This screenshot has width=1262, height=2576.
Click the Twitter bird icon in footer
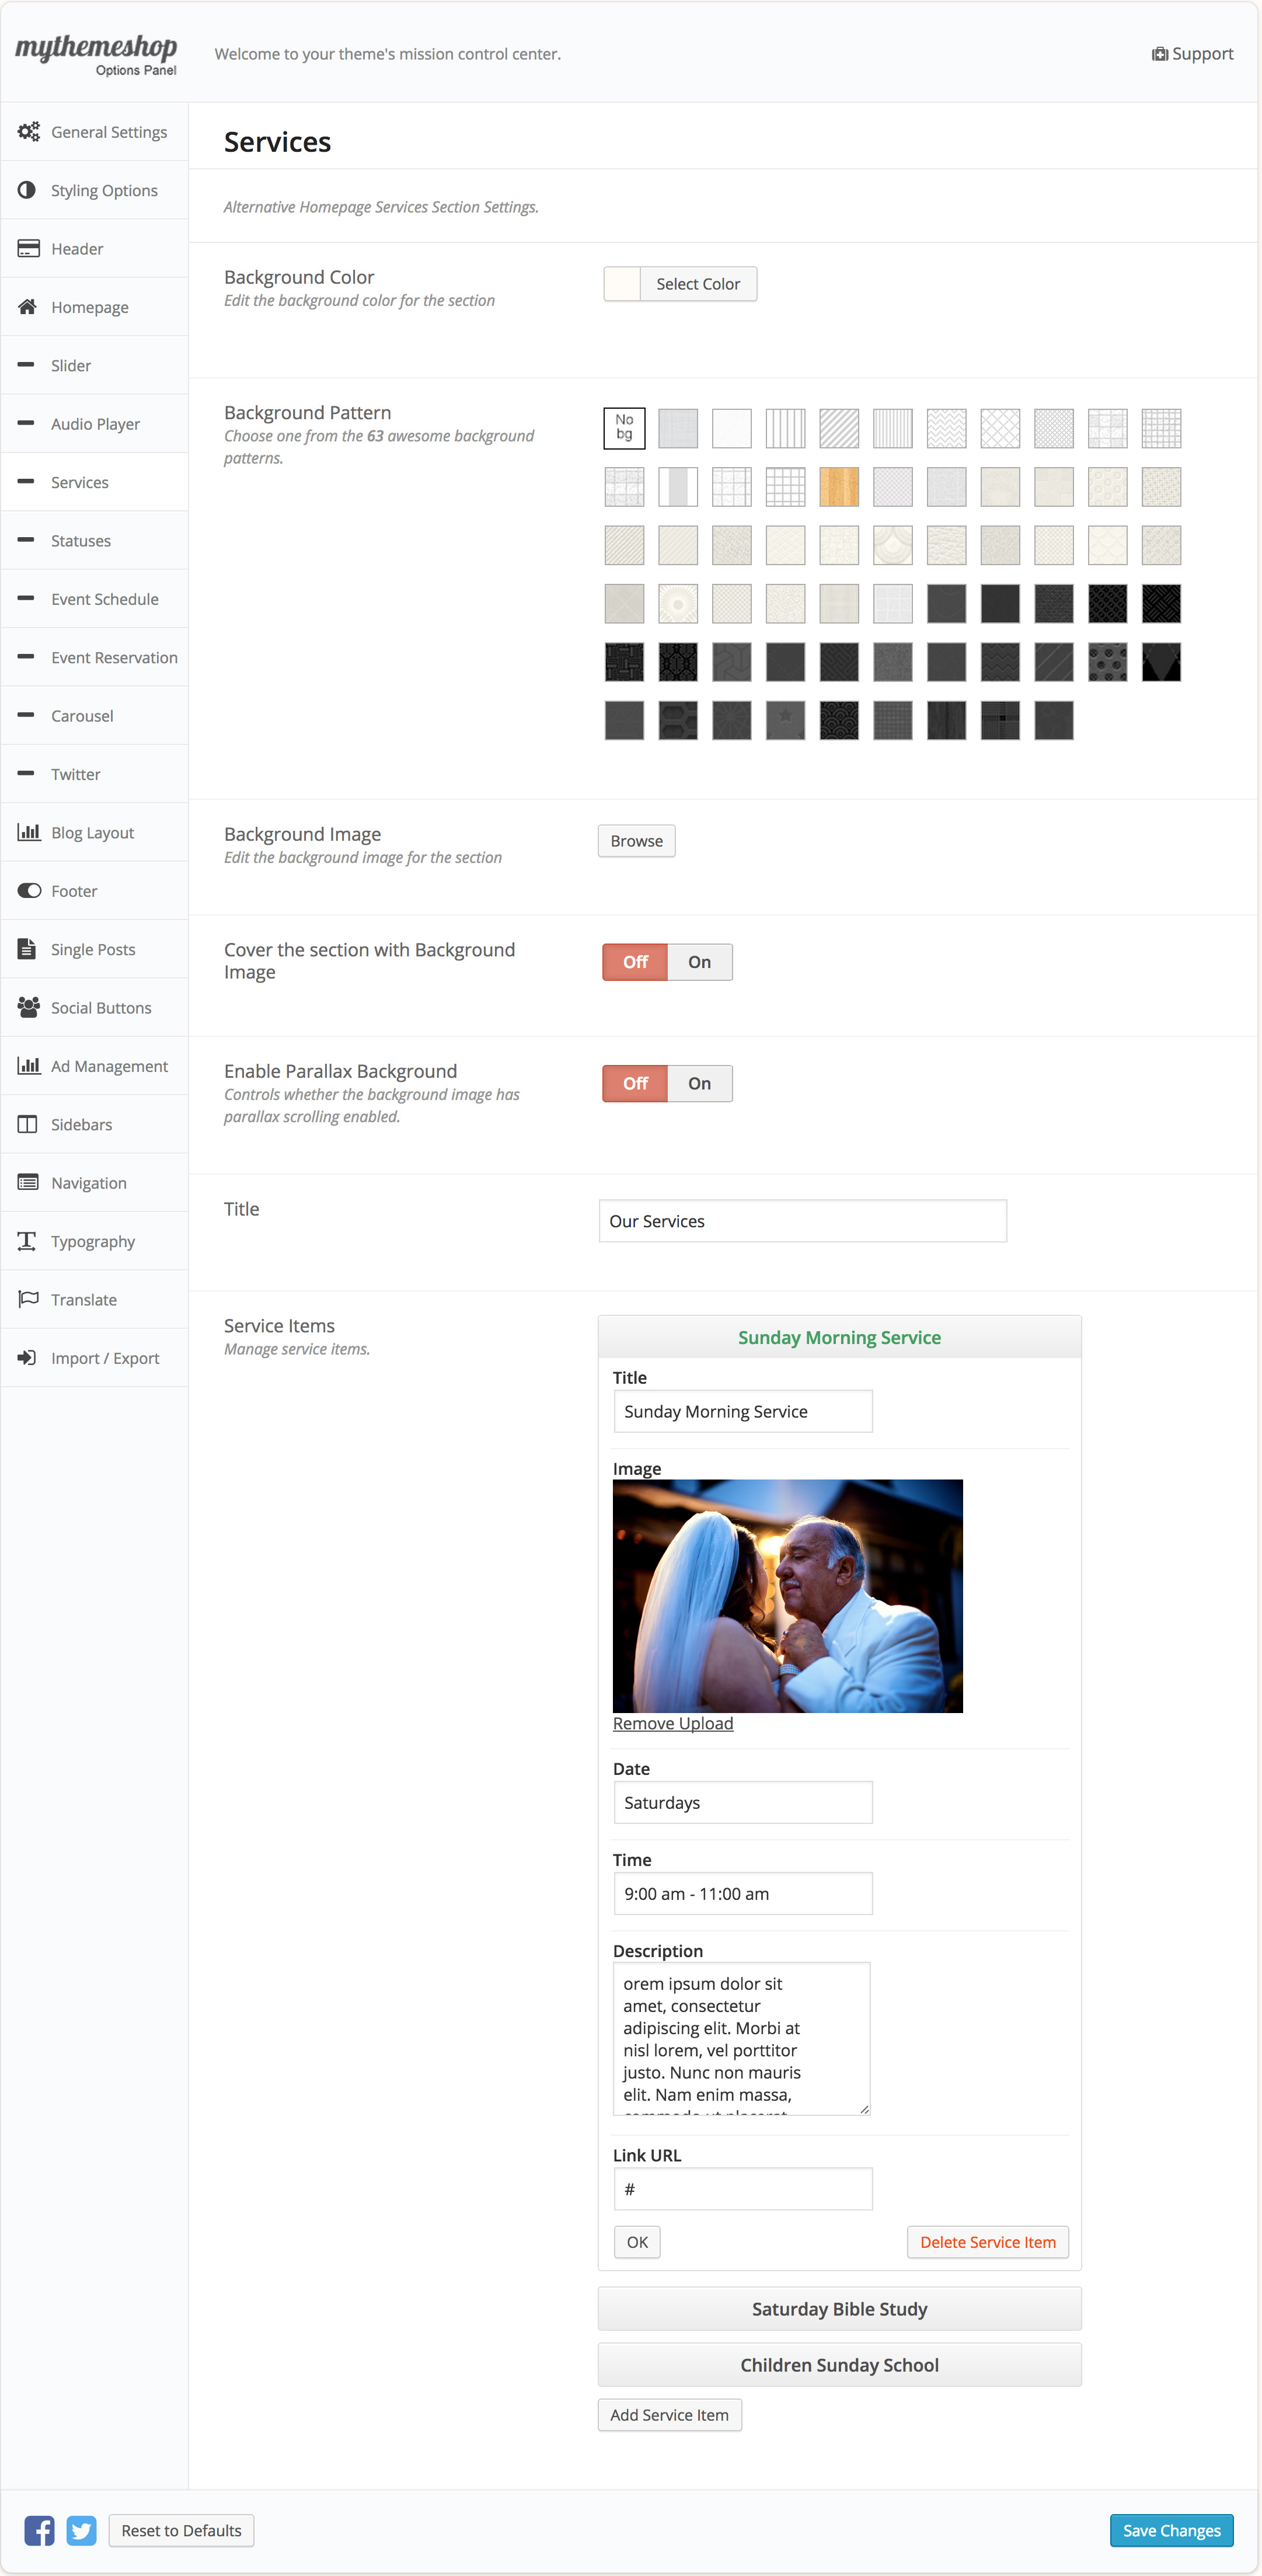[x=81, y=2530]
